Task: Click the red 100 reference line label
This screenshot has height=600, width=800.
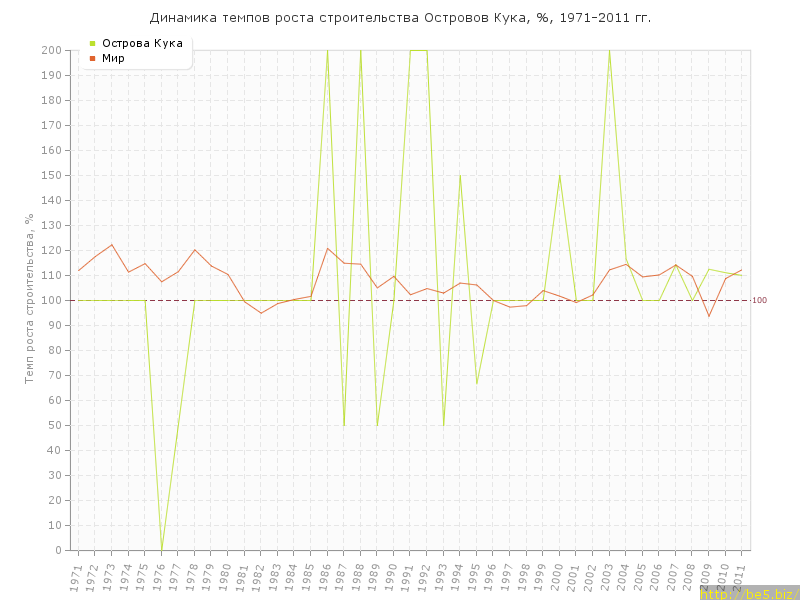Action: (x=759, y=301)
